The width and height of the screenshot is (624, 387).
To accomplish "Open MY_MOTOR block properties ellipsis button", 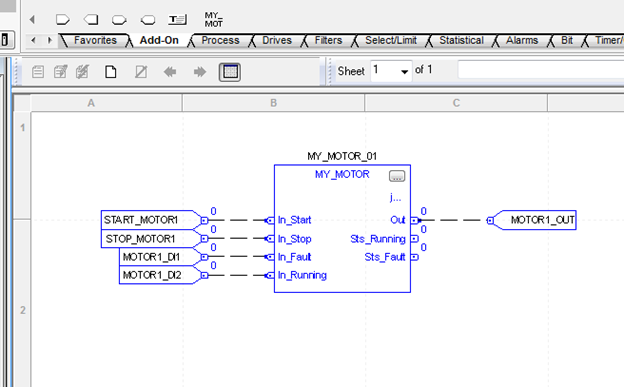I will click(x=397, y=176).
